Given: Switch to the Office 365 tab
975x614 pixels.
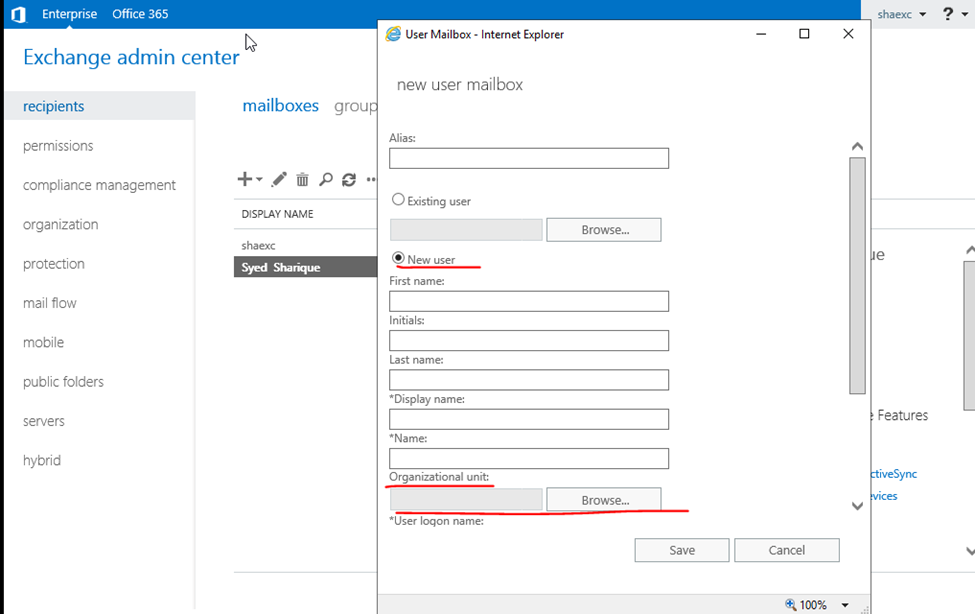Looking at the screenshot, I should [140, 14].
